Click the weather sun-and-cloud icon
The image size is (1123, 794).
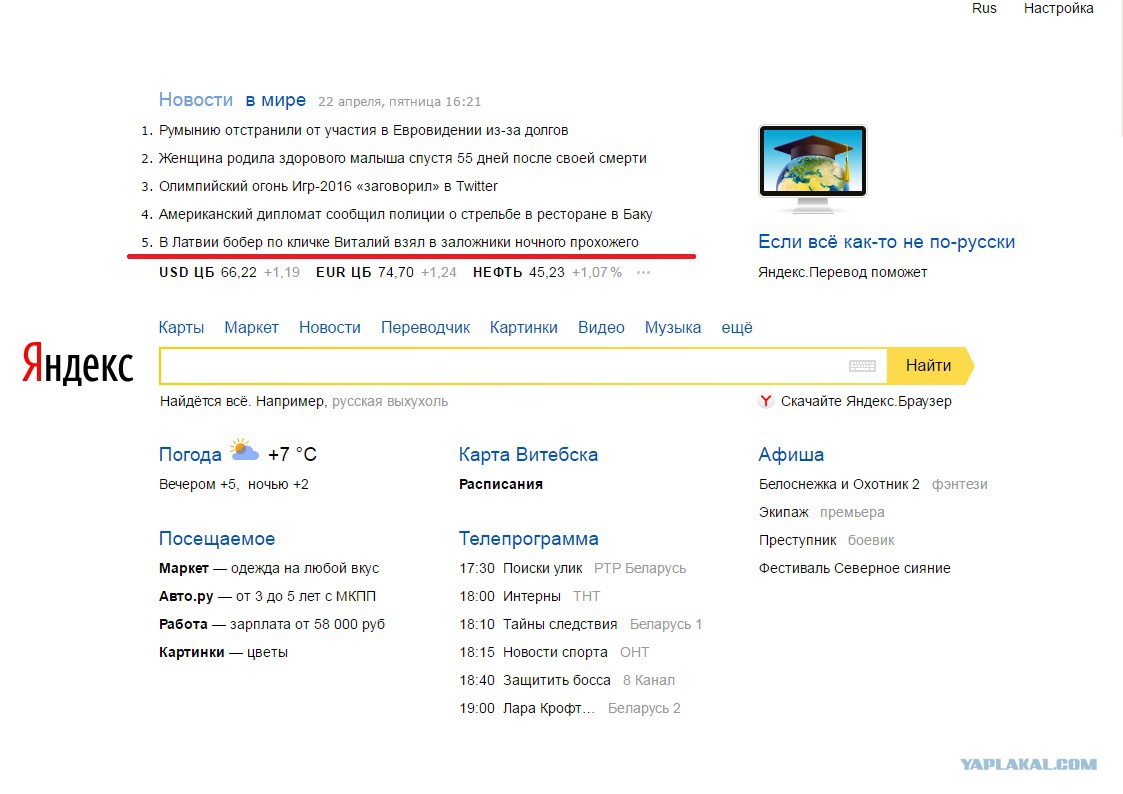(x=244, y=451)
